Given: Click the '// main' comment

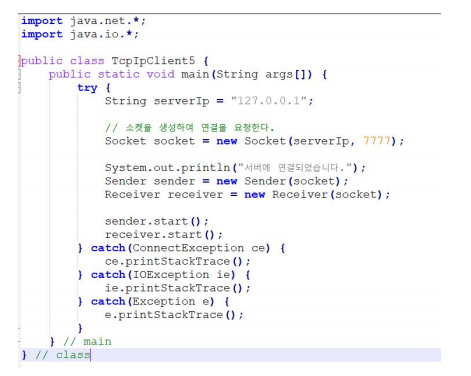Looking at the screenshot, I should (87, 342).
